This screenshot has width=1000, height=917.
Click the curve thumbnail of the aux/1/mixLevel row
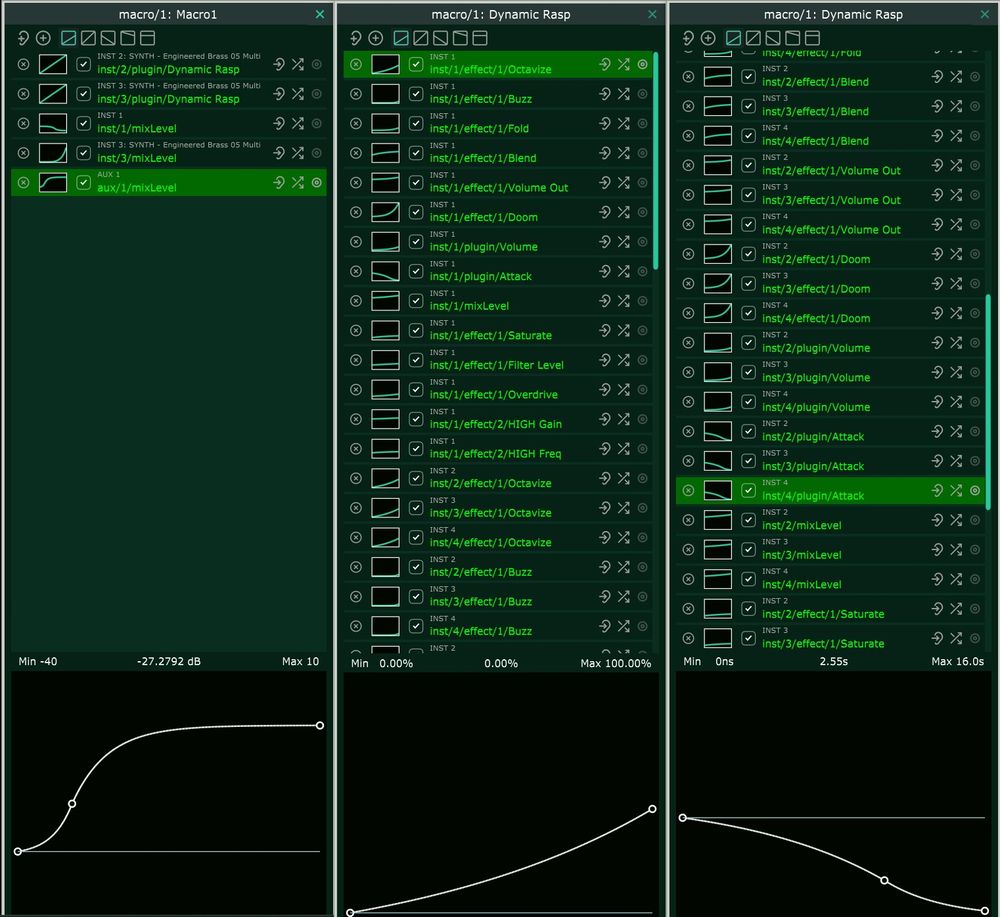pyautogui.click(x=53, y=182)
